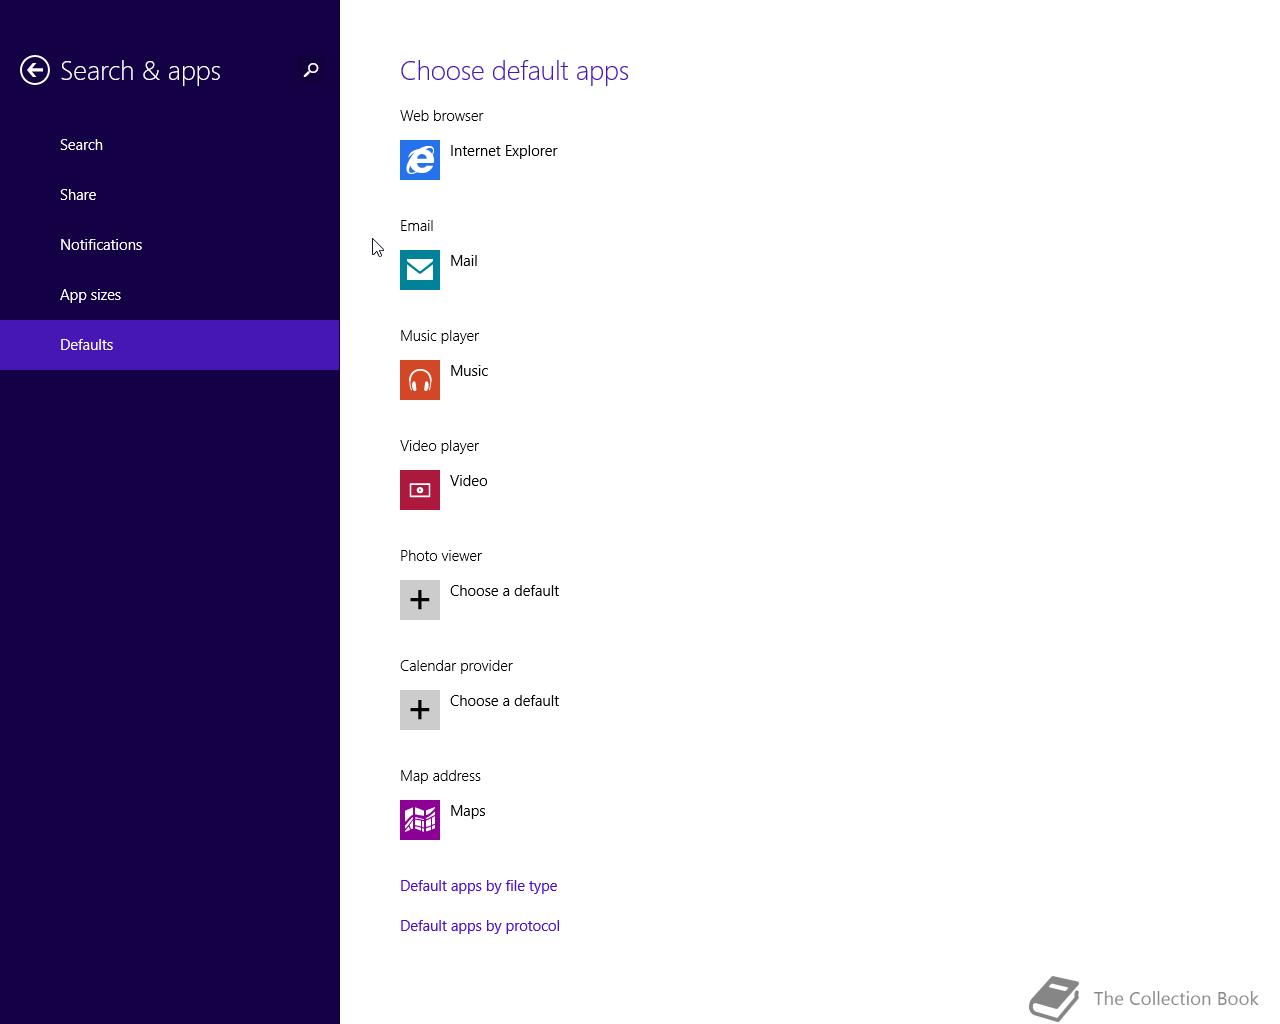The image size is (1280, 1024).
Task: Click the Internet Explorer label
Action: tap(503, 151)
